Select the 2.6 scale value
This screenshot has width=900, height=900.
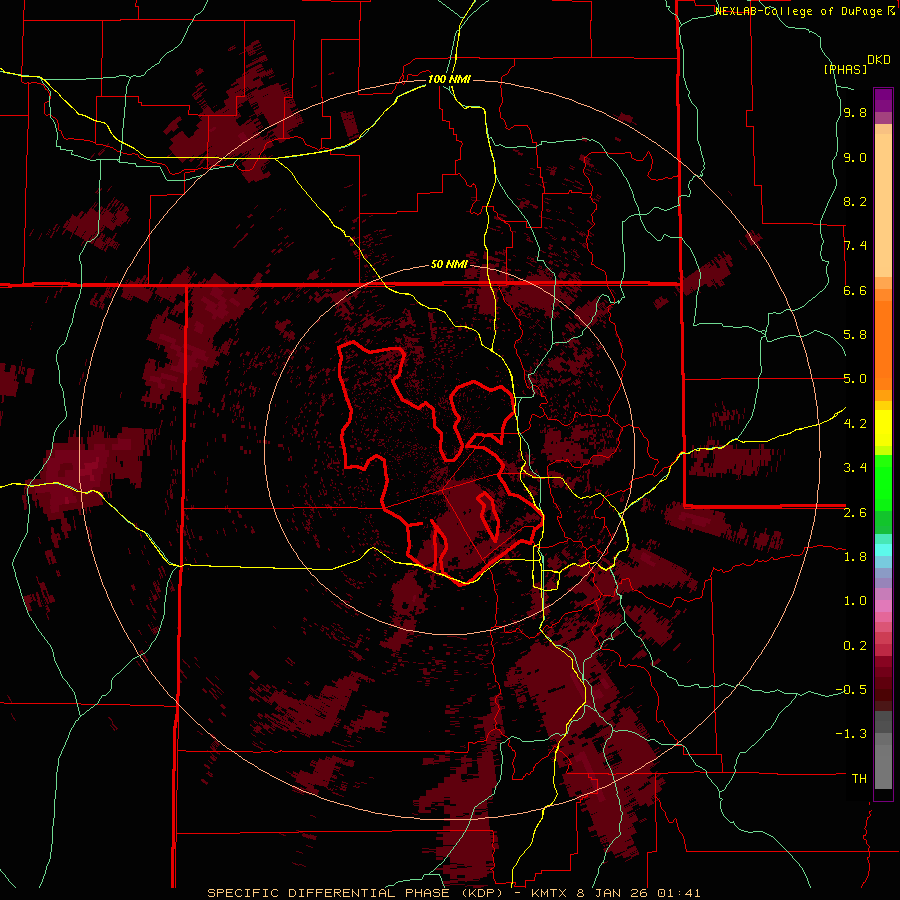tap(855, 513)
